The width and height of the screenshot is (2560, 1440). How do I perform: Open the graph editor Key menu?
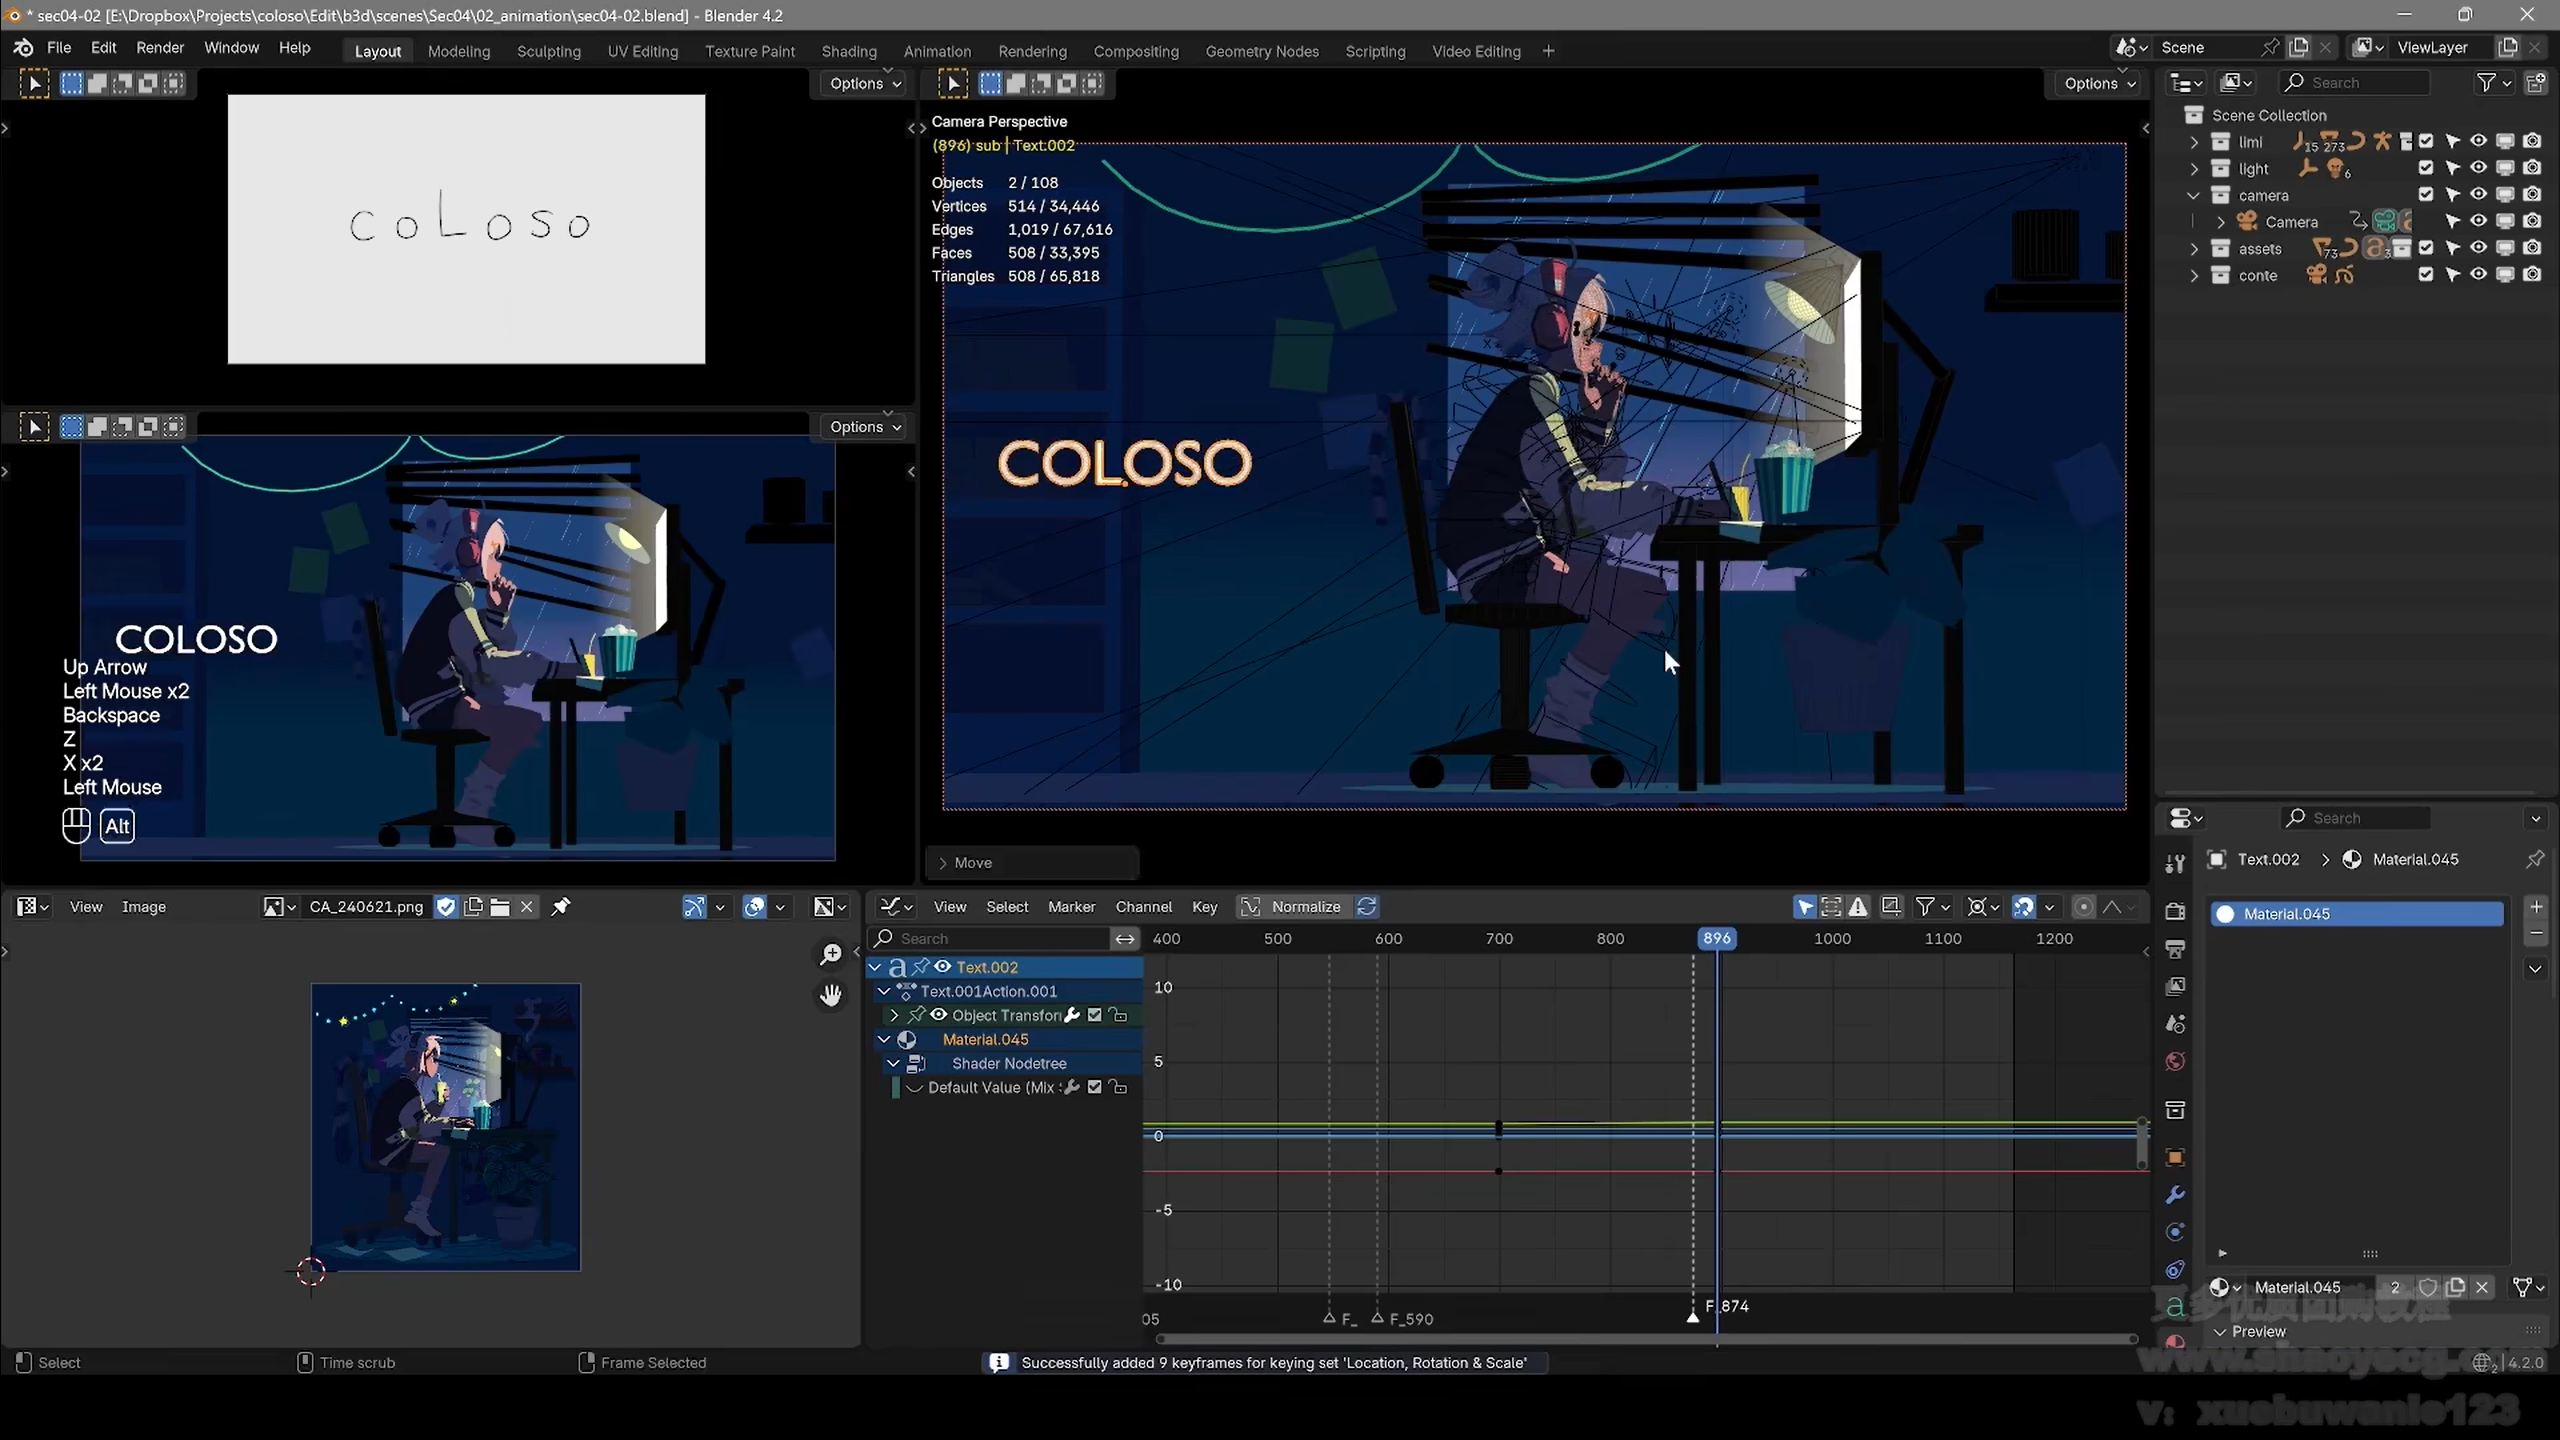point(1204,907)
